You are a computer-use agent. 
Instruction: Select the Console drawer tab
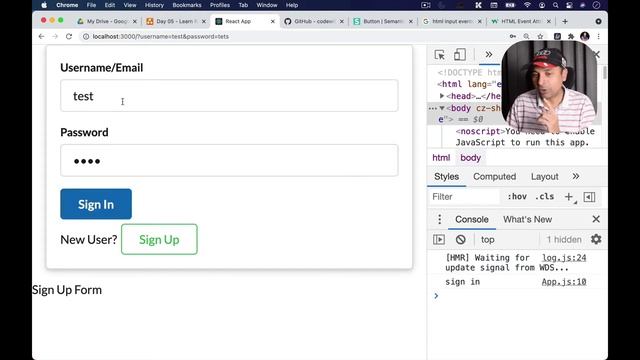(472, 220)
